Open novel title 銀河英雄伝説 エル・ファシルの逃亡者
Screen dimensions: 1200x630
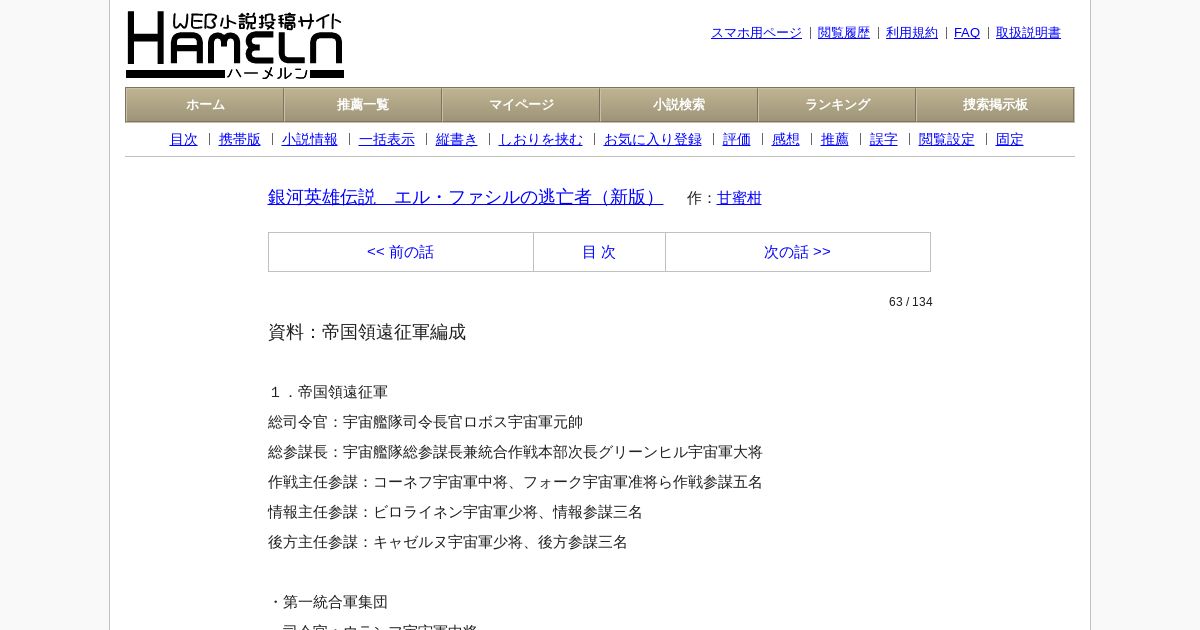tap(465, 197)
